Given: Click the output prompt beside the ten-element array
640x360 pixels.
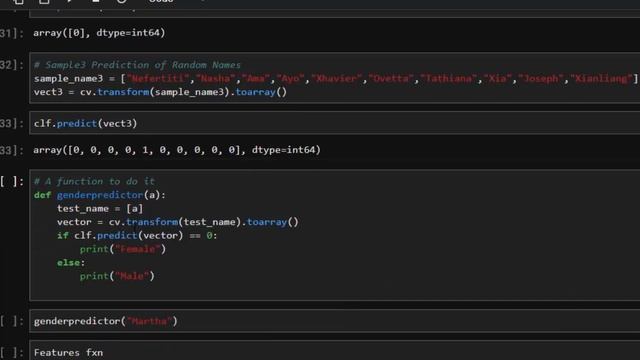Looking at the screenshot, I should 11,150.
